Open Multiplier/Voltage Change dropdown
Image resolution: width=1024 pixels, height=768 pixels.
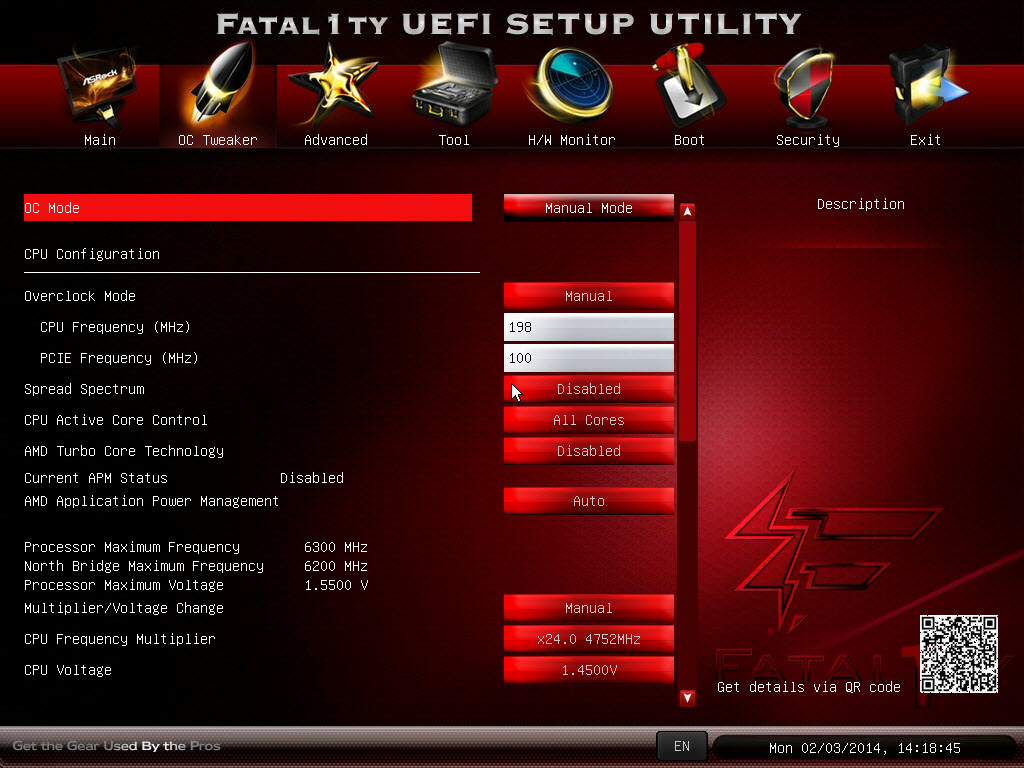click(588, 608)
